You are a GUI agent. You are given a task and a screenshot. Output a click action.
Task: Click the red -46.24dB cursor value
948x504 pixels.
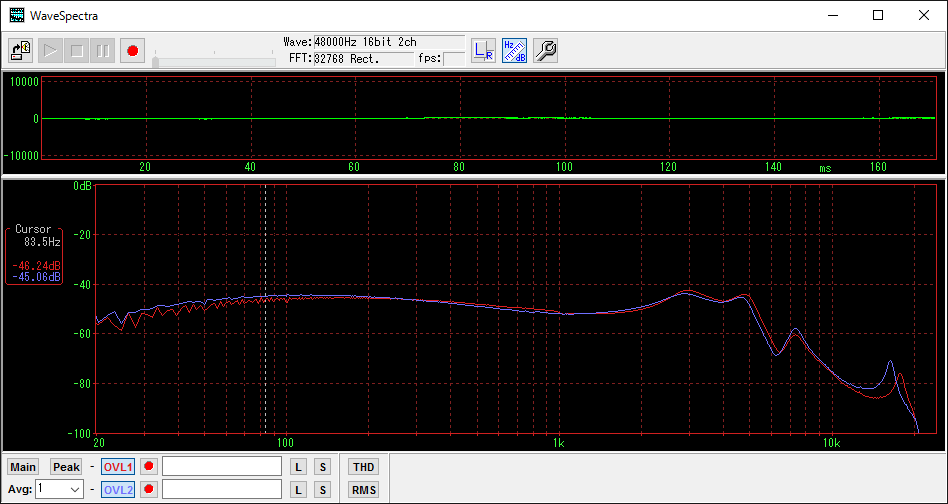36,267
